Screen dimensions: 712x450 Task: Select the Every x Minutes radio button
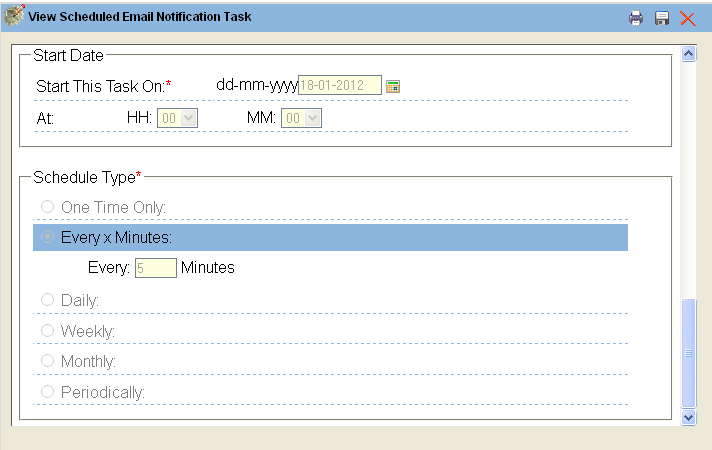pyautogui.click(x=47, y=237)
